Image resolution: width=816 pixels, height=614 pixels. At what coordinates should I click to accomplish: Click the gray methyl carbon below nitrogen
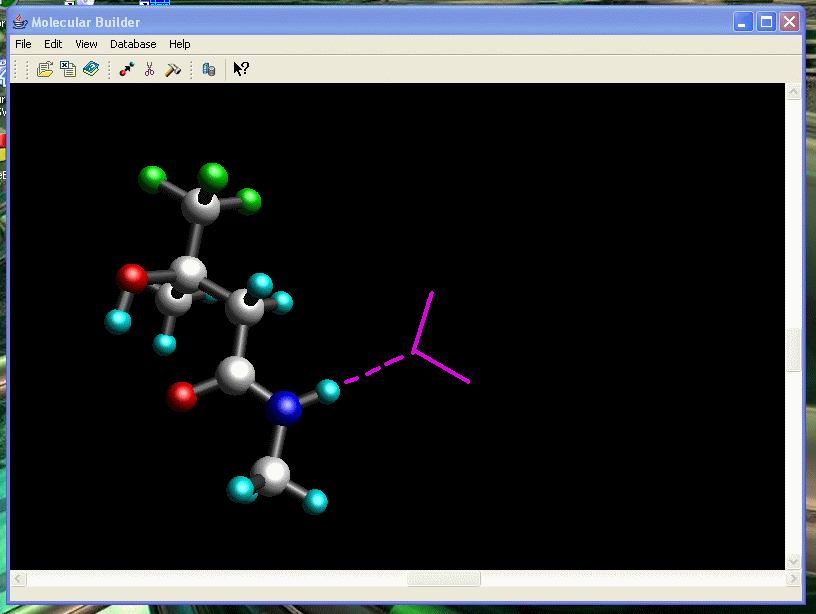click(x=270, y=476)
